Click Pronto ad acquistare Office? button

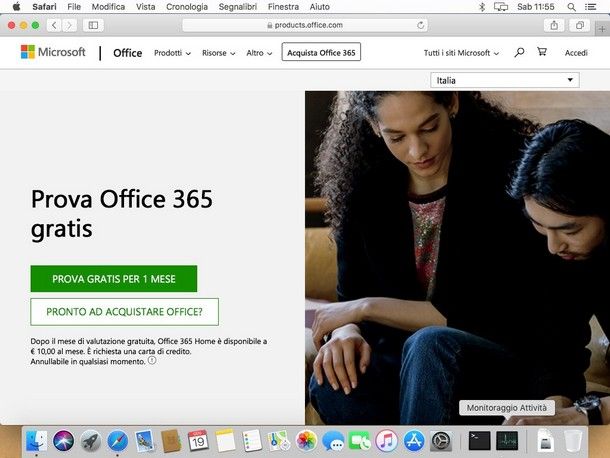click(124, 312)
